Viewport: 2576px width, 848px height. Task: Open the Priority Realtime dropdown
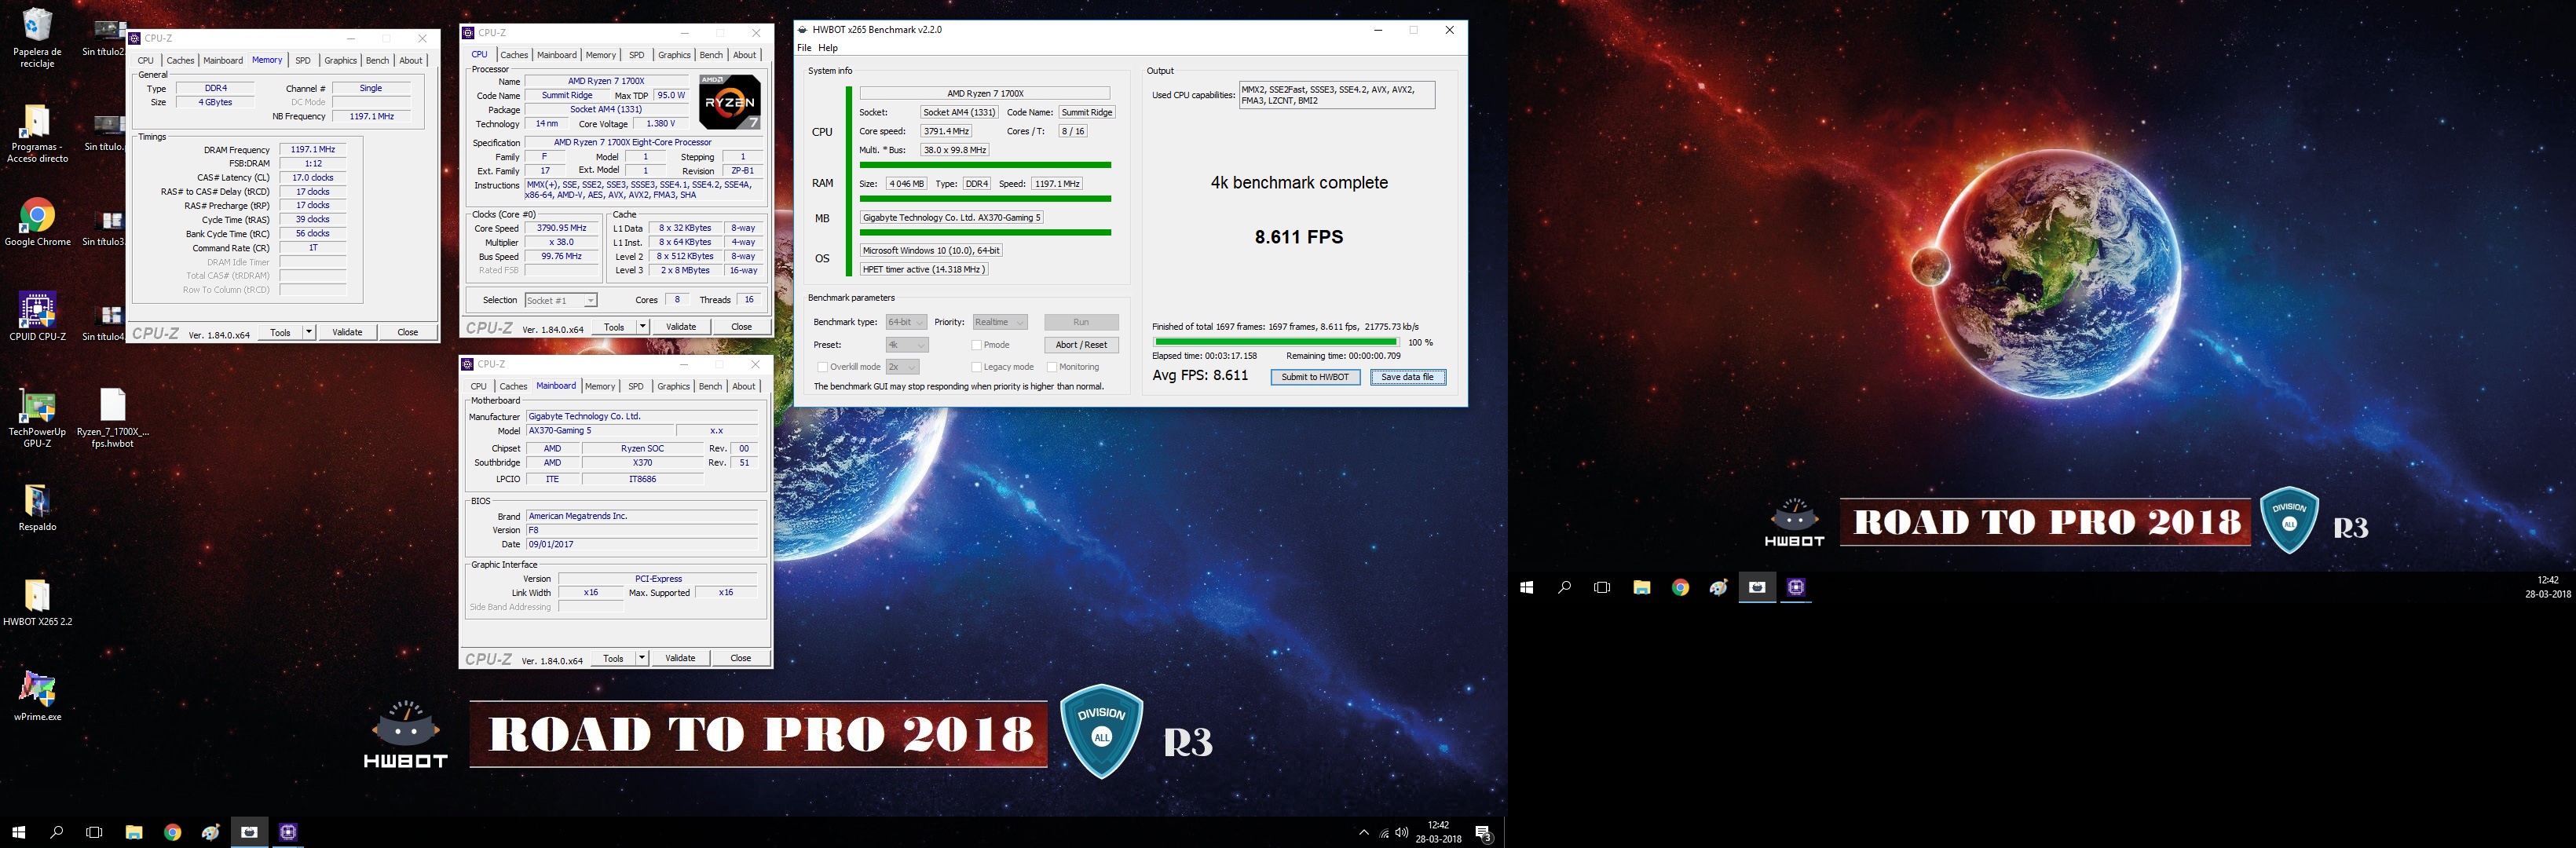pos(999,322)
